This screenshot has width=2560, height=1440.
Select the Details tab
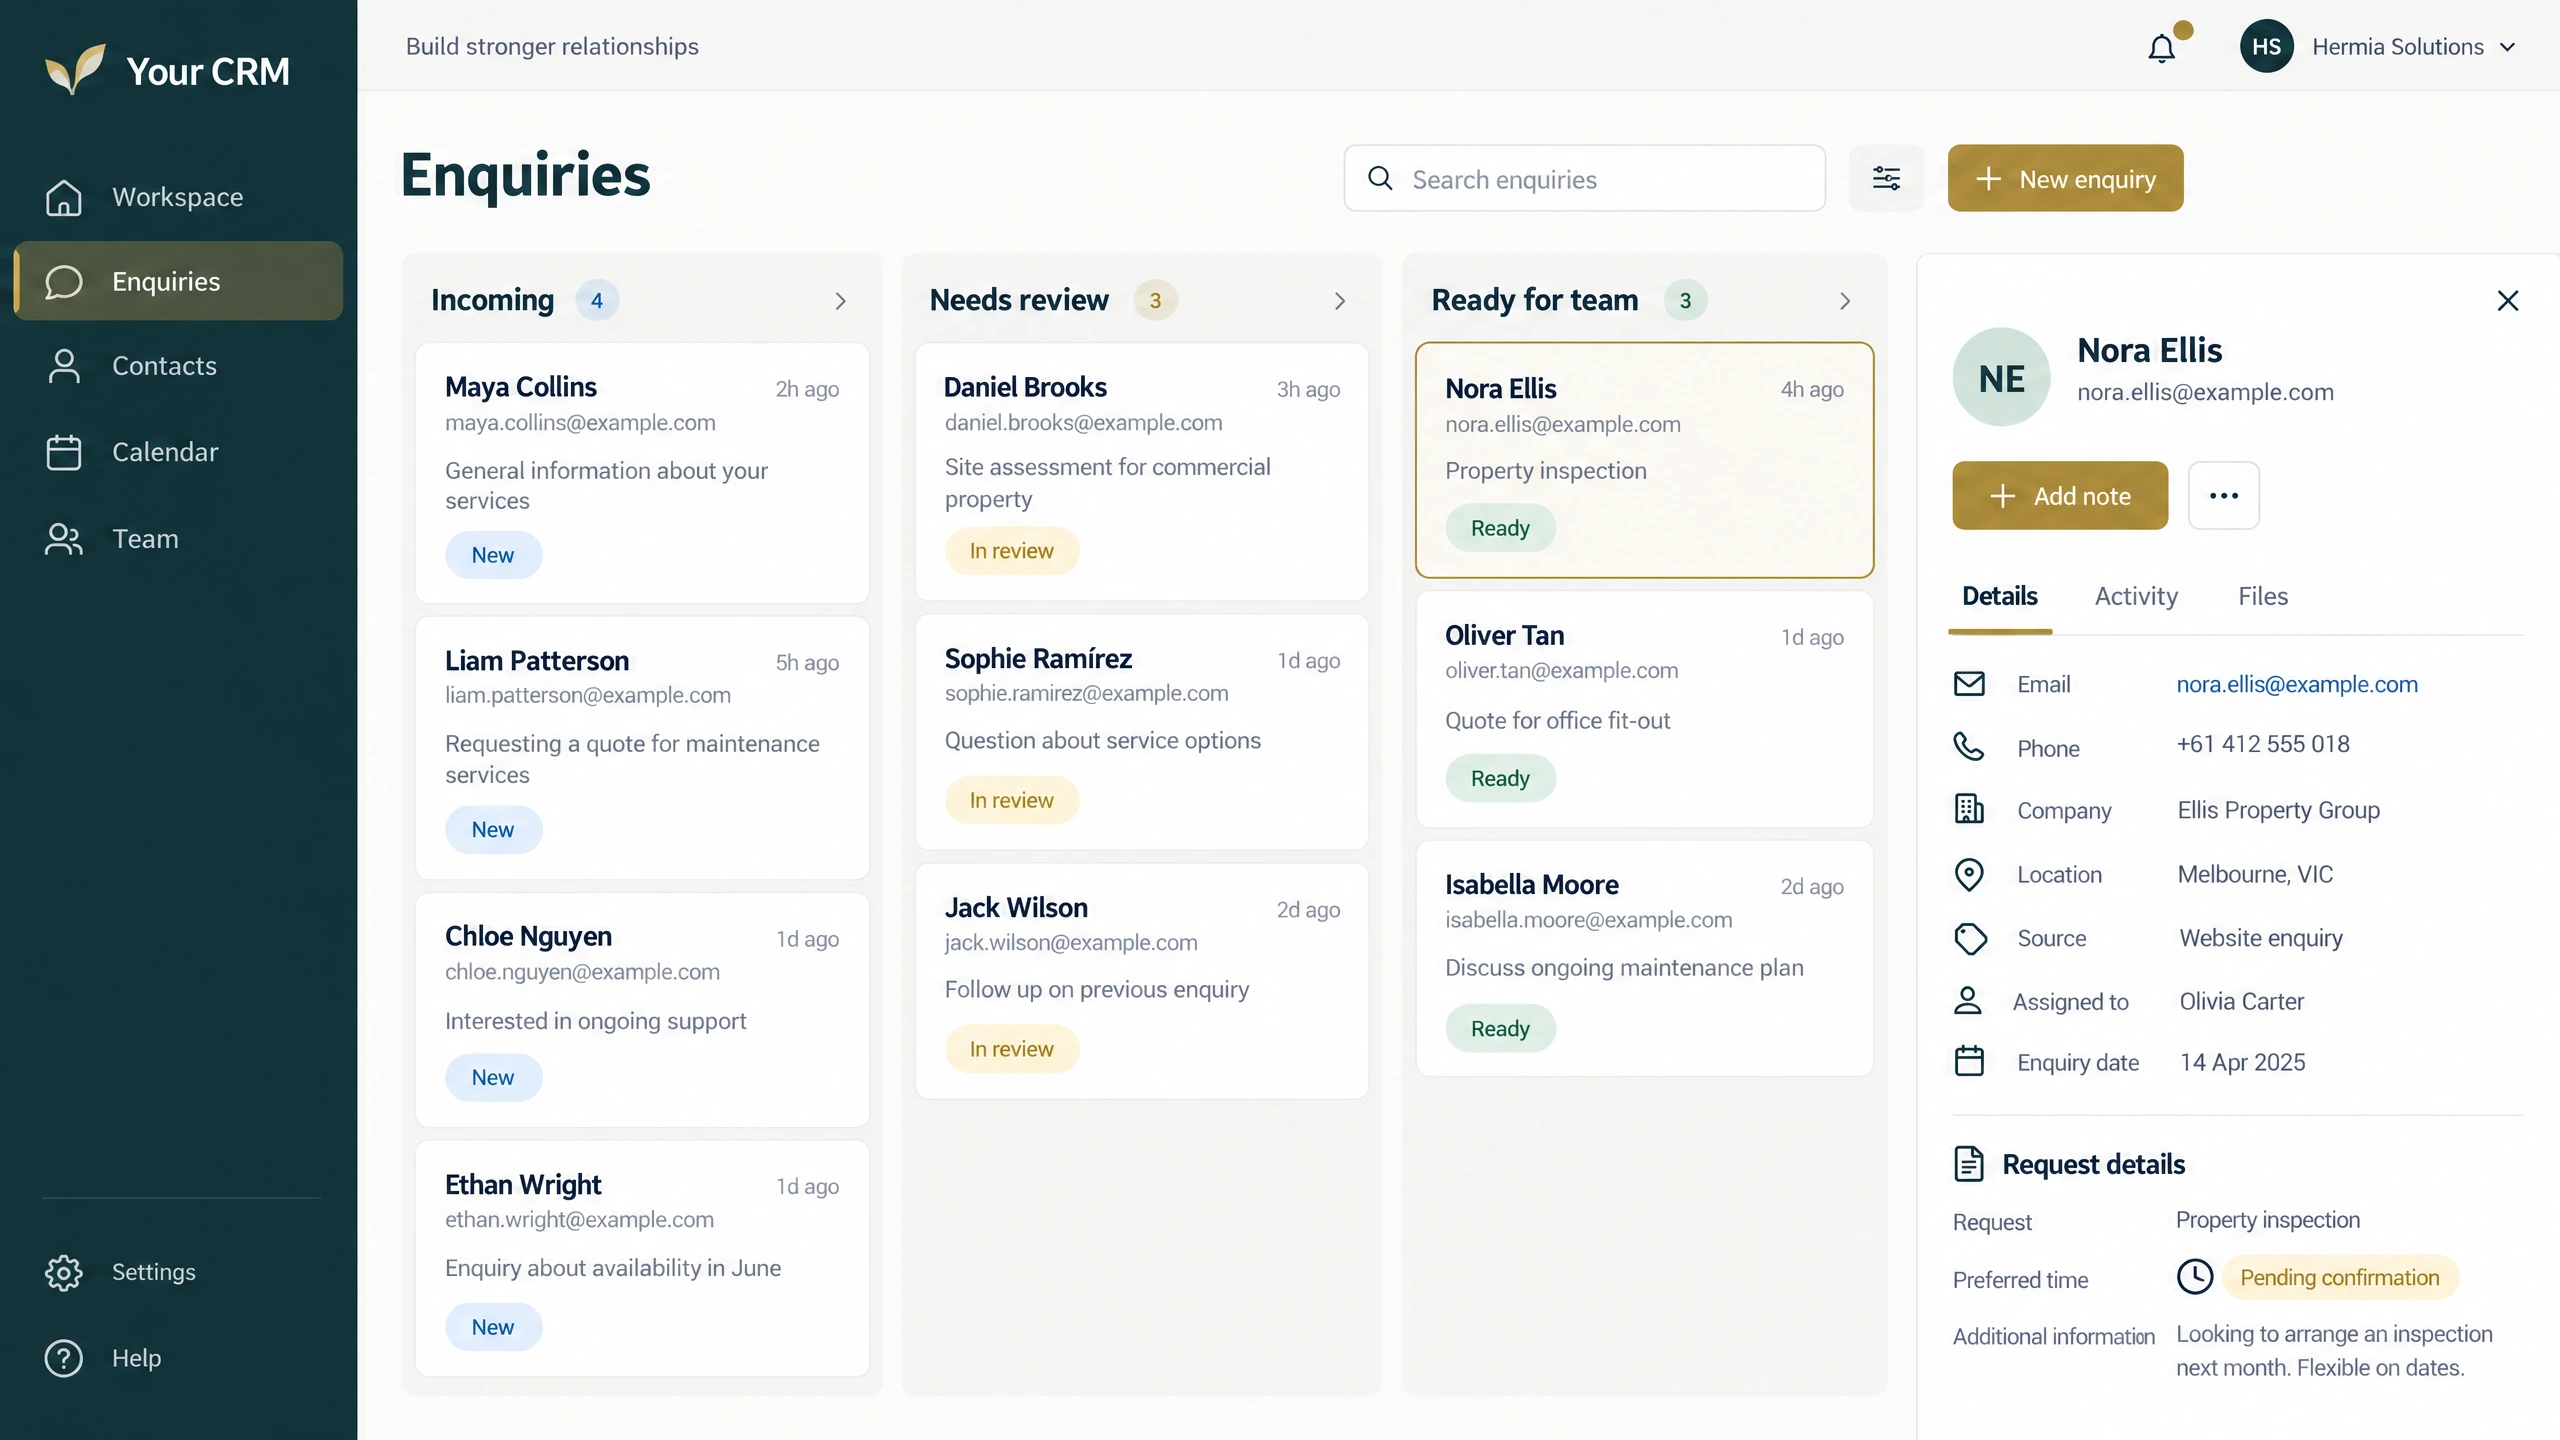[x=1999, y=596]
